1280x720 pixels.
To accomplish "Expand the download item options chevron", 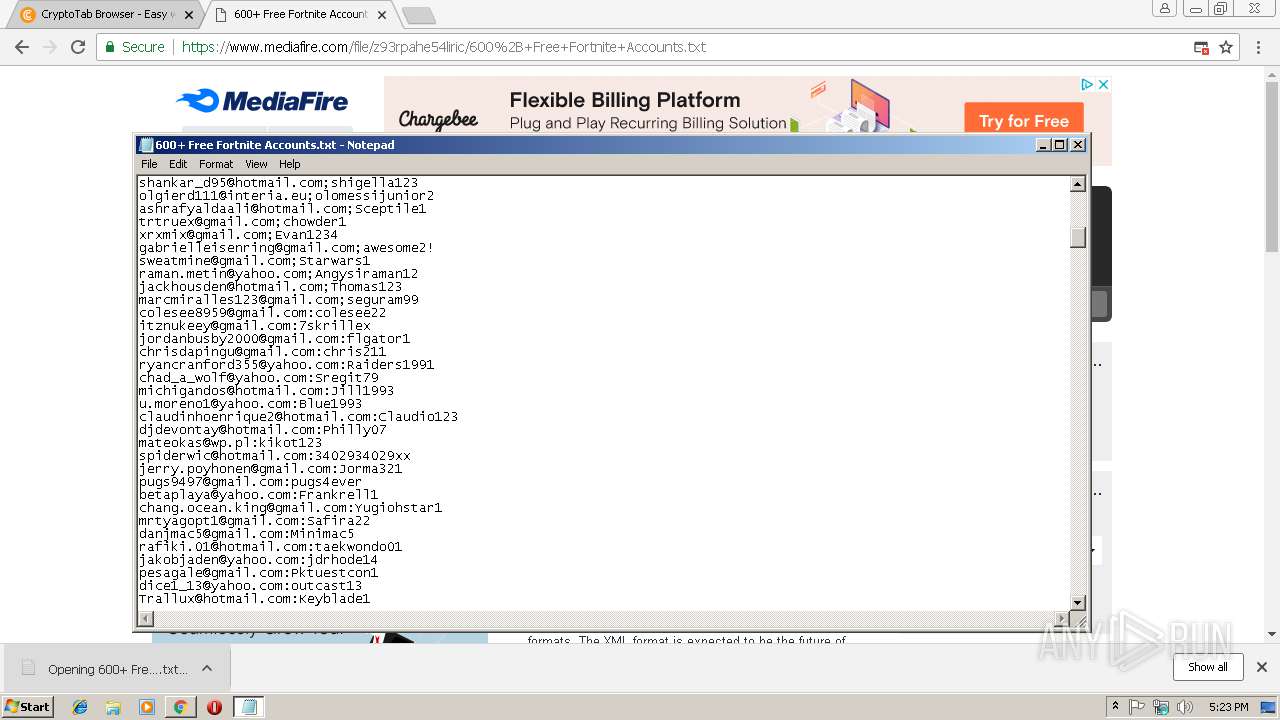I will (x=207, y=668).
